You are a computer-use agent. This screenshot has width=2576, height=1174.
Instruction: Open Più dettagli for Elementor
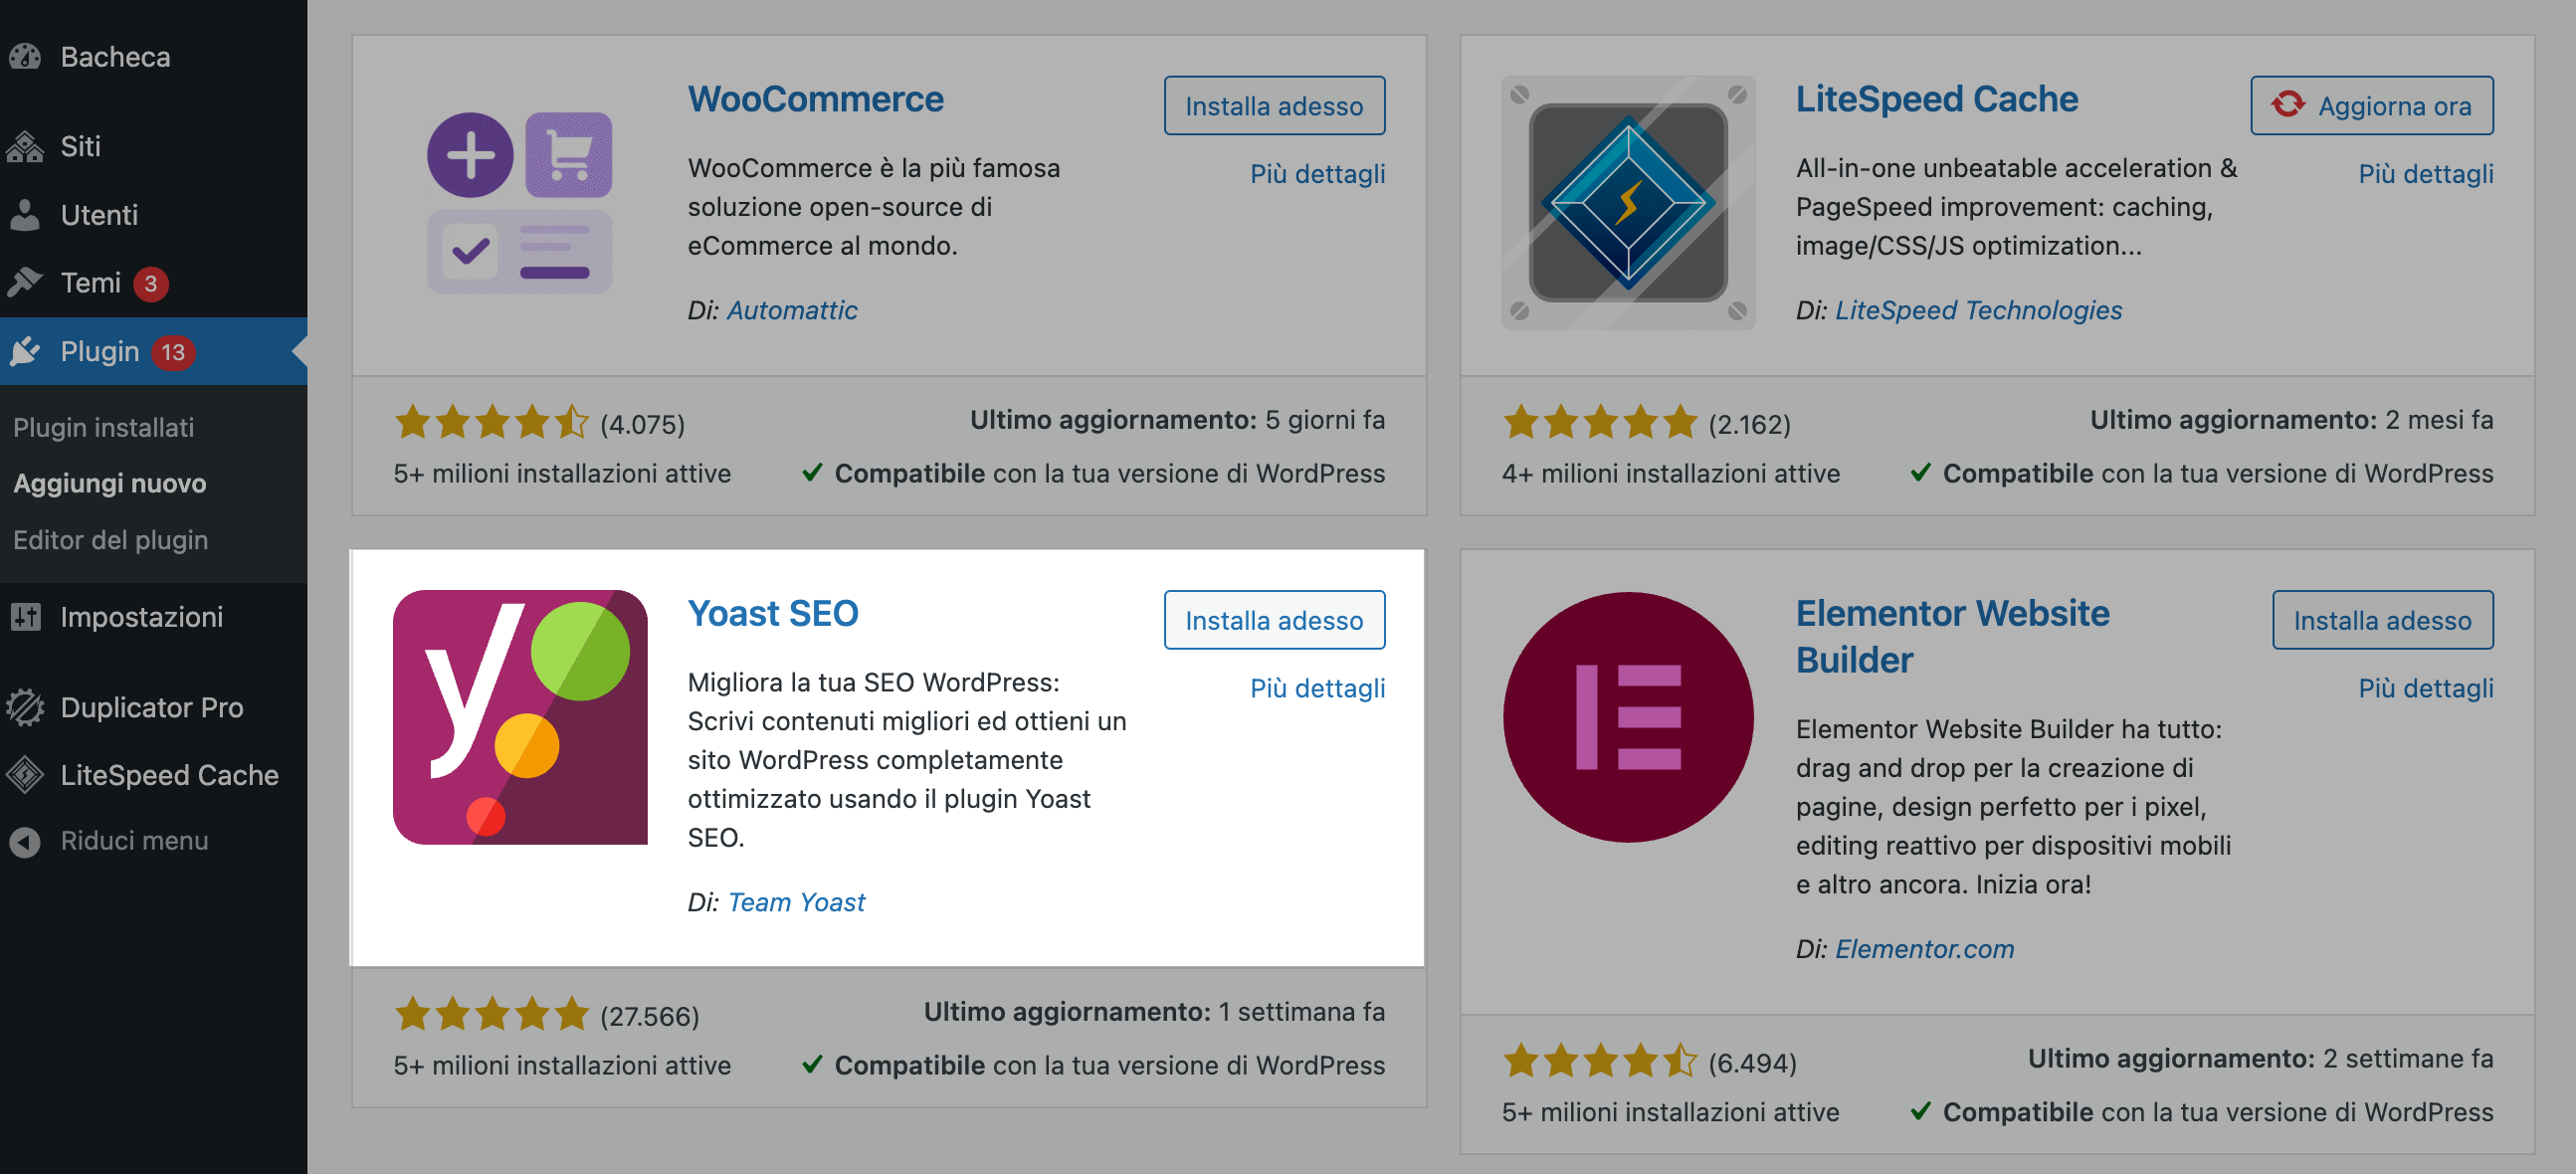coord(2425,688)
